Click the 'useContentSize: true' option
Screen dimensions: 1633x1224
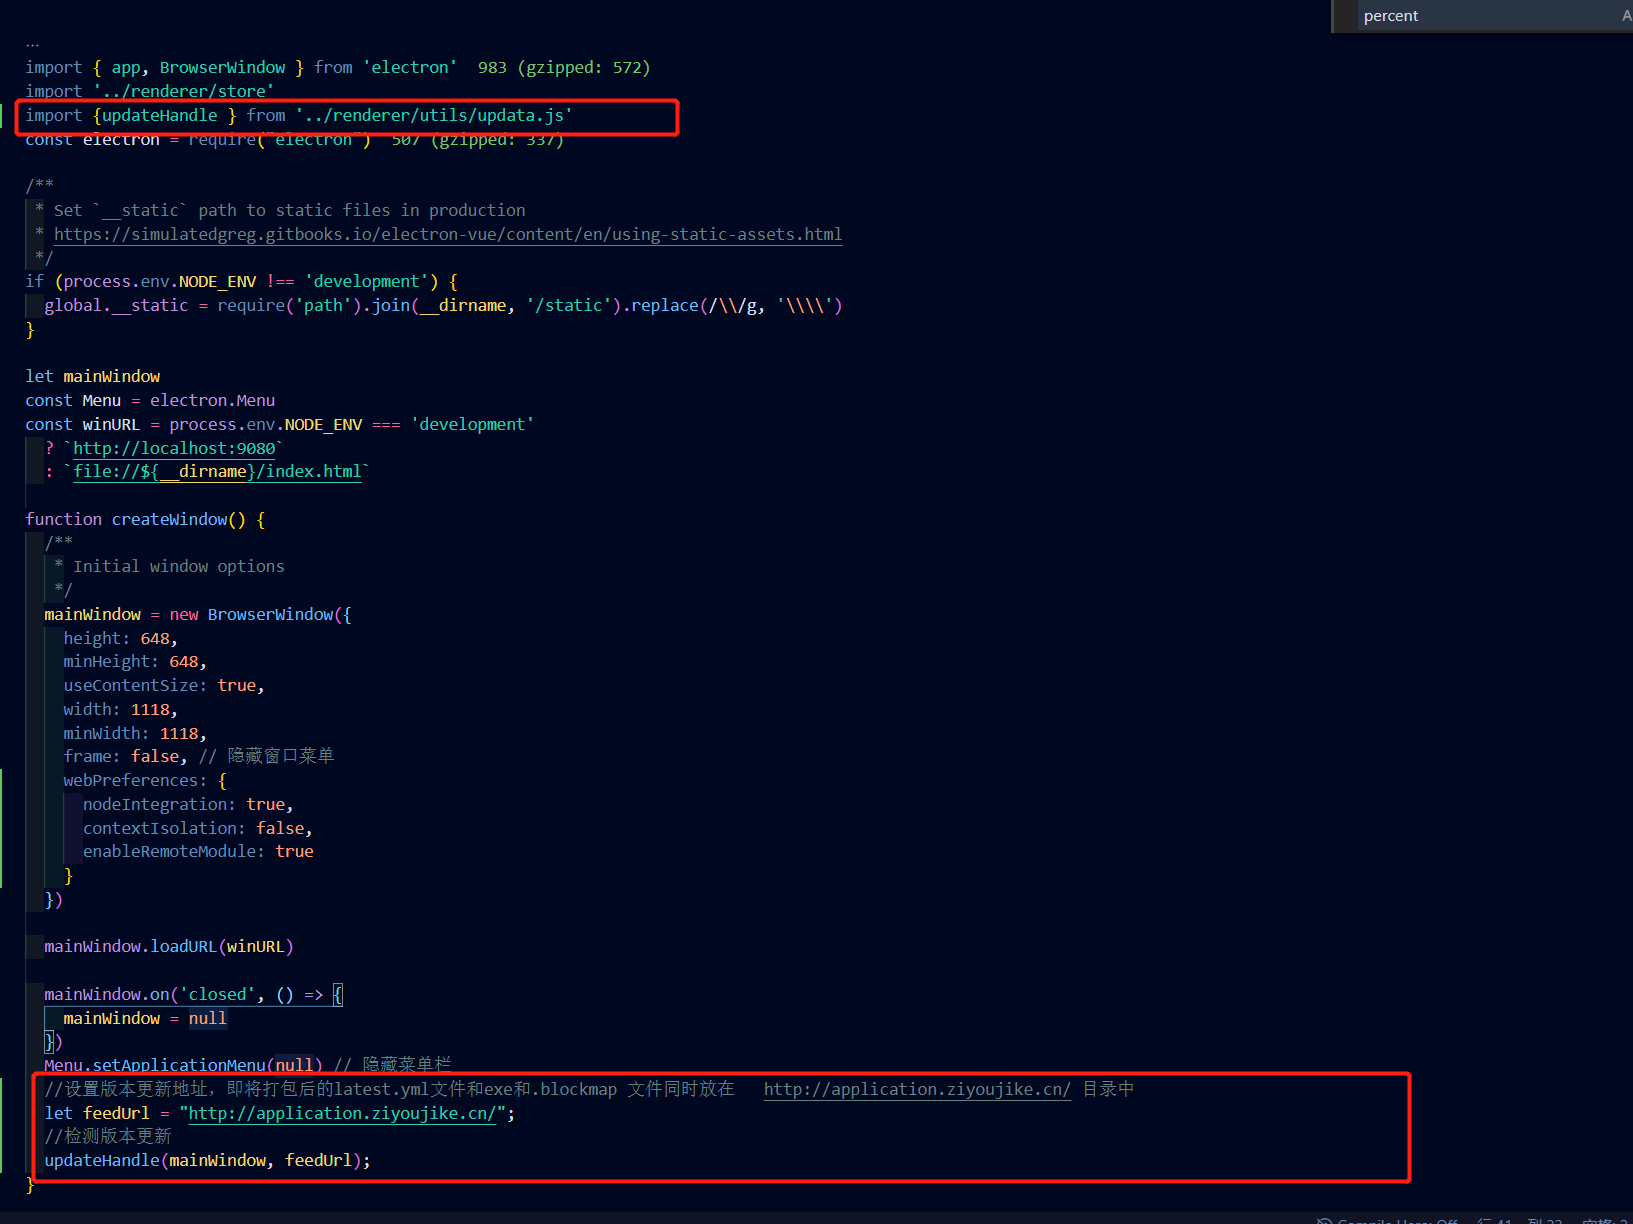click(160, 685)
